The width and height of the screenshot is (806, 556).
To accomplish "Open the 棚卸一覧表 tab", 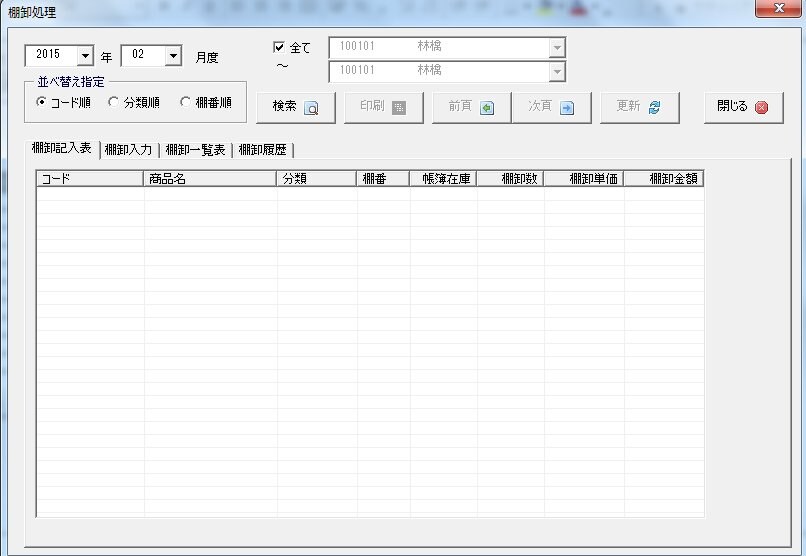I will pos(195,150).
